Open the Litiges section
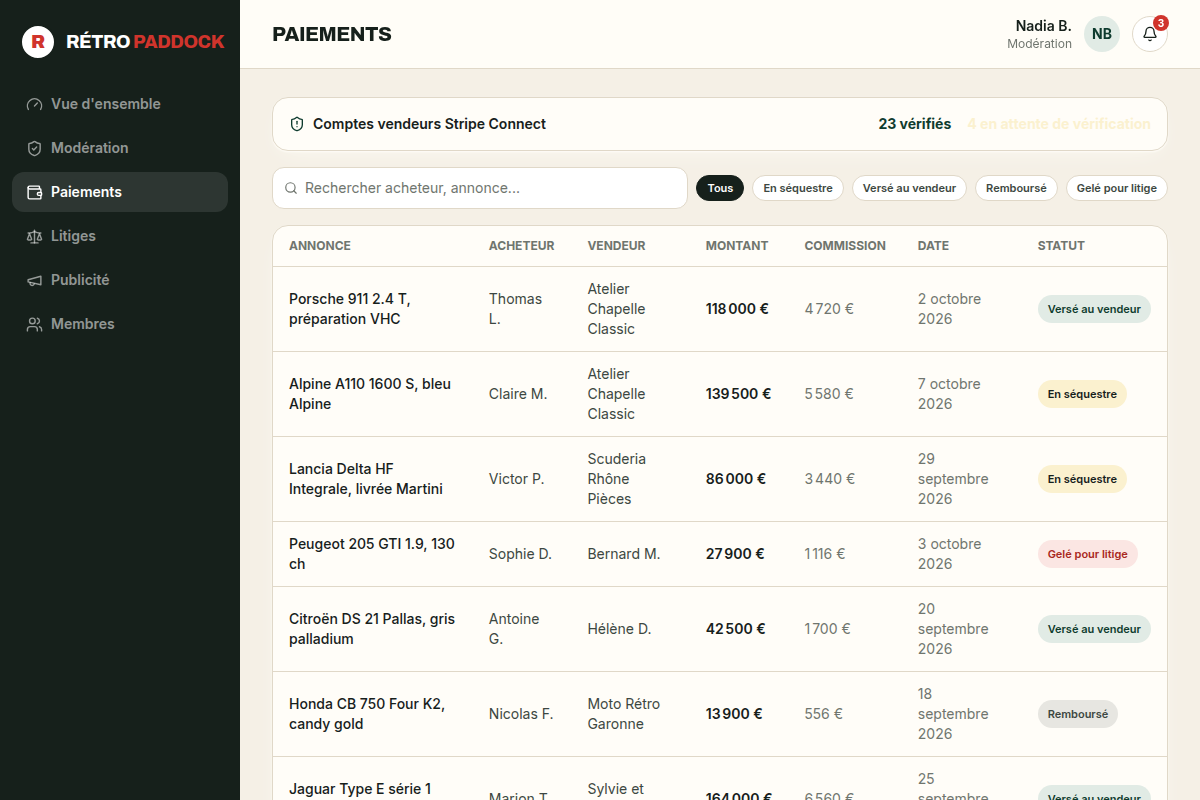 [x=120, y=236]
